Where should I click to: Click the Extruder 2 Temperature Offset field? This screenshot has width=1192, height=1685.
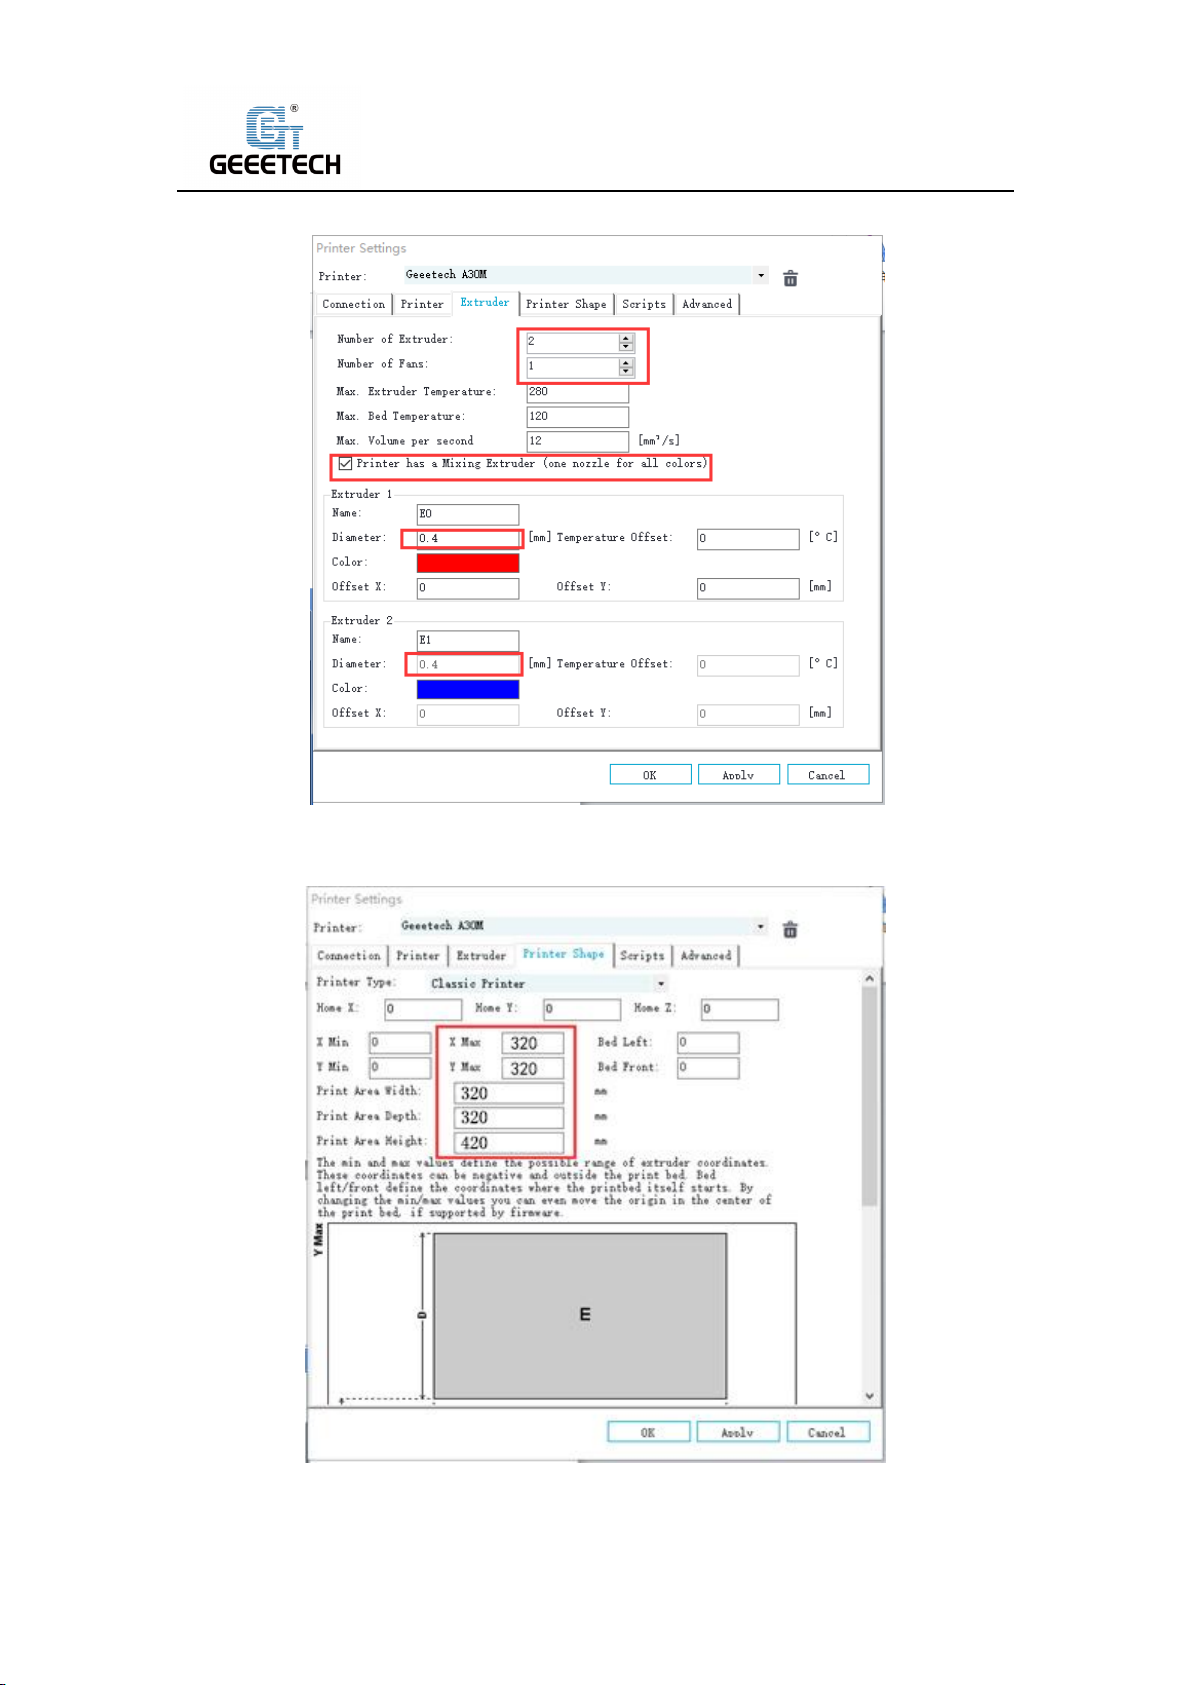coord(748,665)
